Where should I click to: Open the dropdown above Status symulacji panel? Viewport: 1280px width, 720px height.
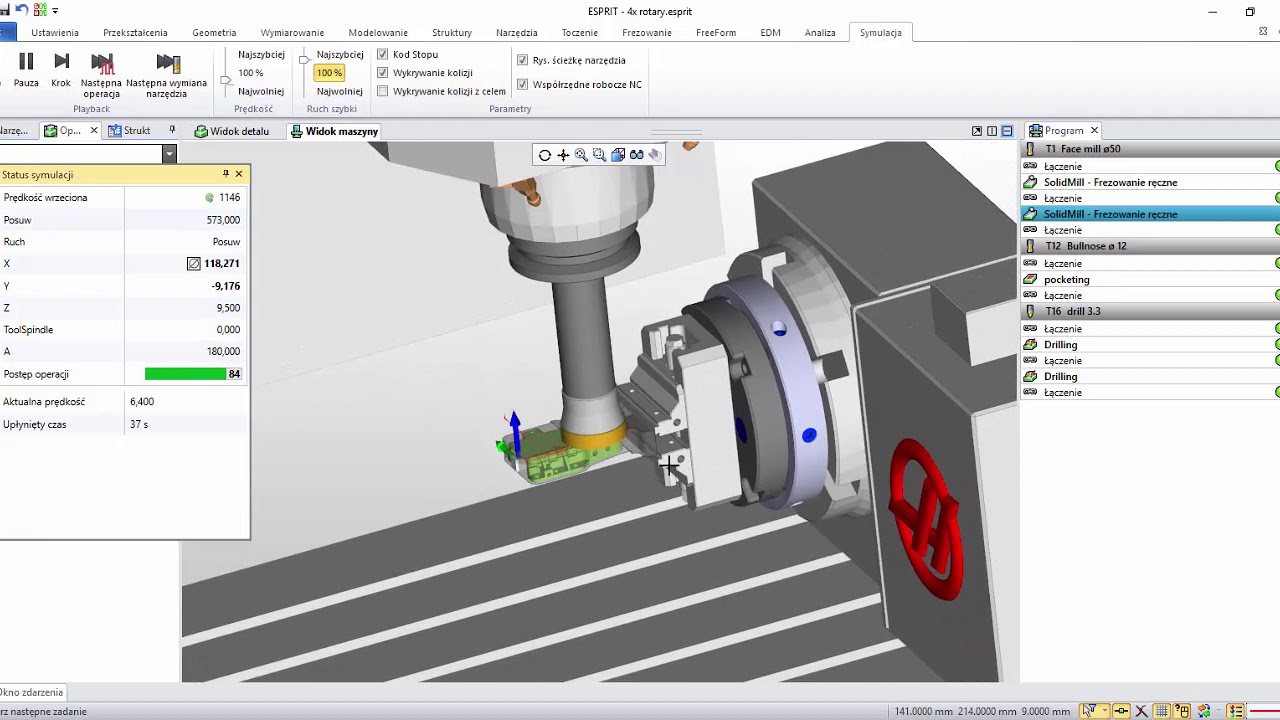[x=170, y=154]
